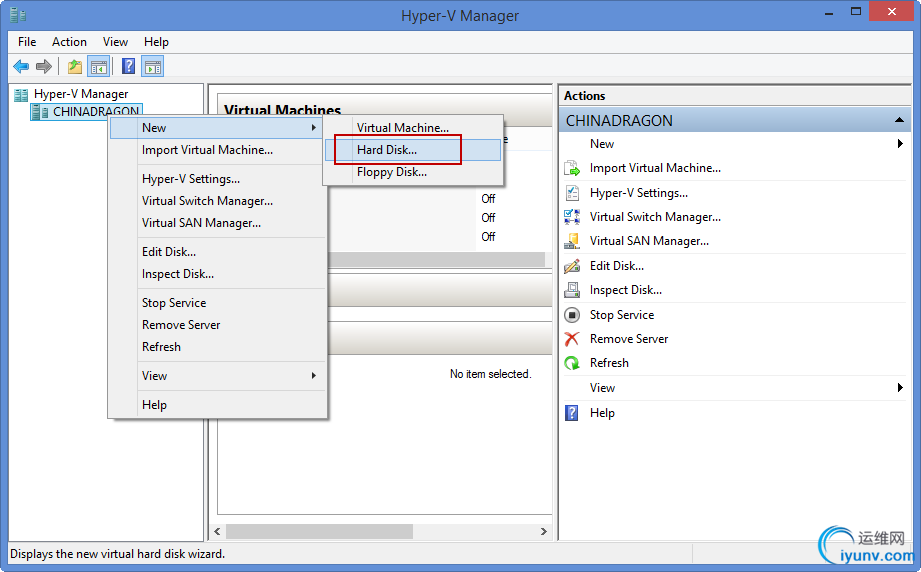
Task: Click the right arrow of horizontal scrollbar
Action: (x=544, y=531)
